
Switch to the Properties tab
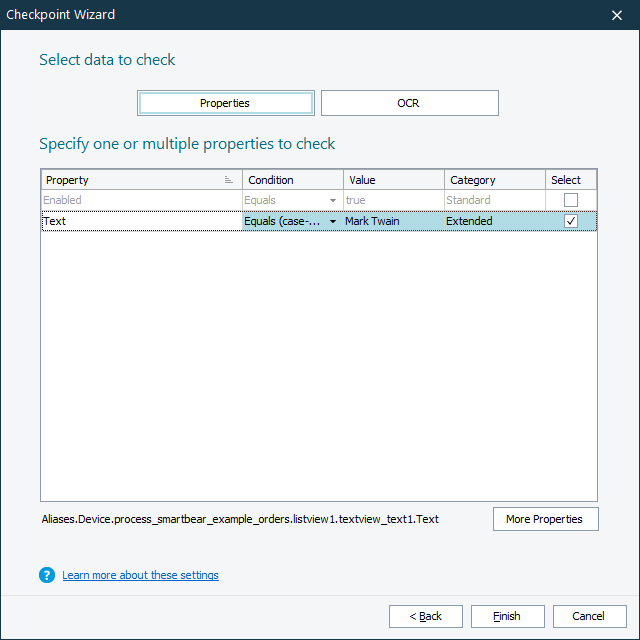point(225,103)
